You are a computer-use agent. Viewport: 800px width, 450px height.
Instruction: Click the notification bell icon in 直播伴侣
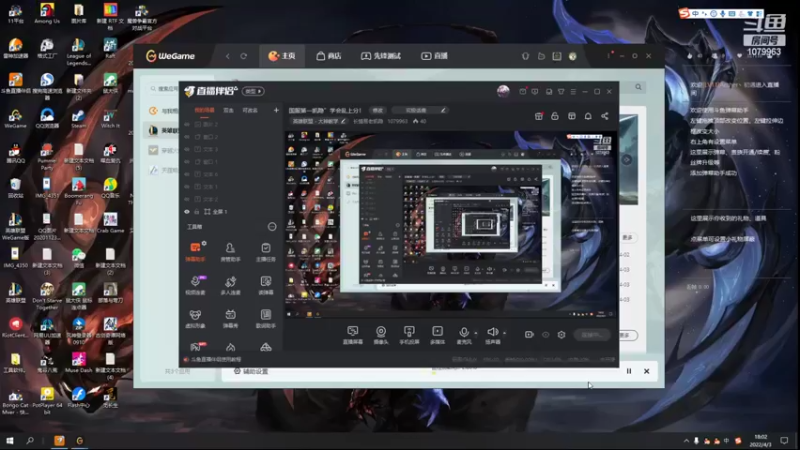[588, 116]
